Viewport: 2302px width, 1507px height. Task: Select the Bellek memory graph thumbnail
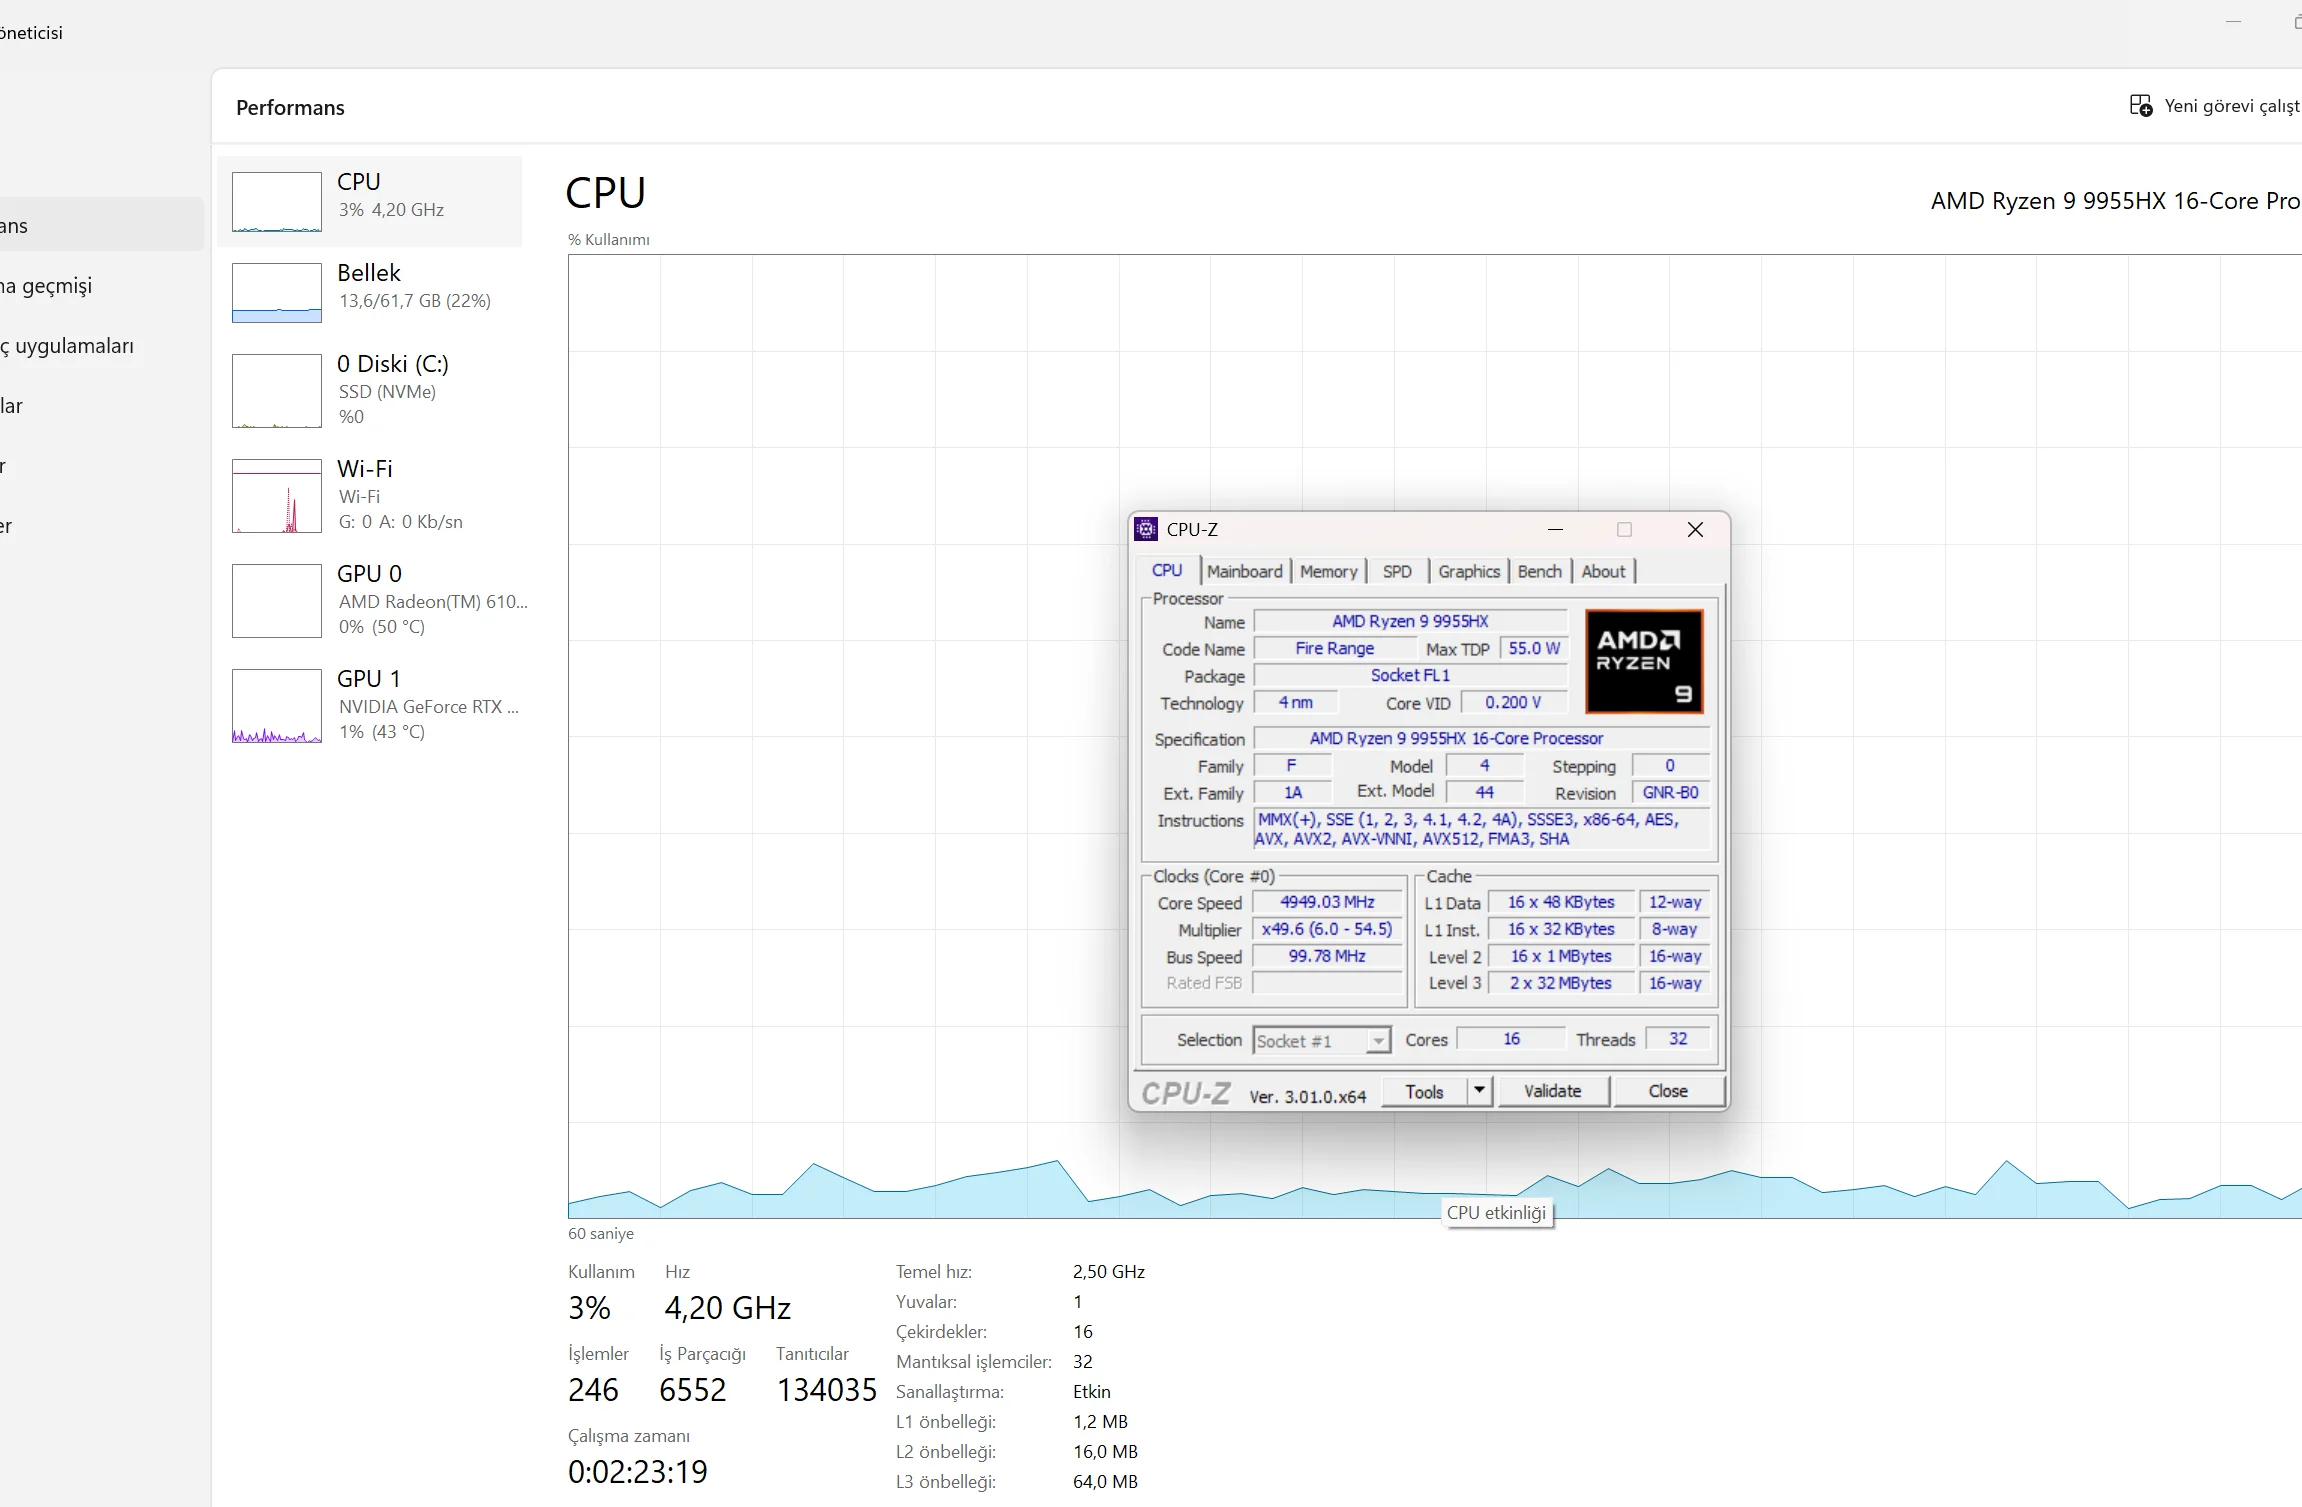[x=277, y=292]
